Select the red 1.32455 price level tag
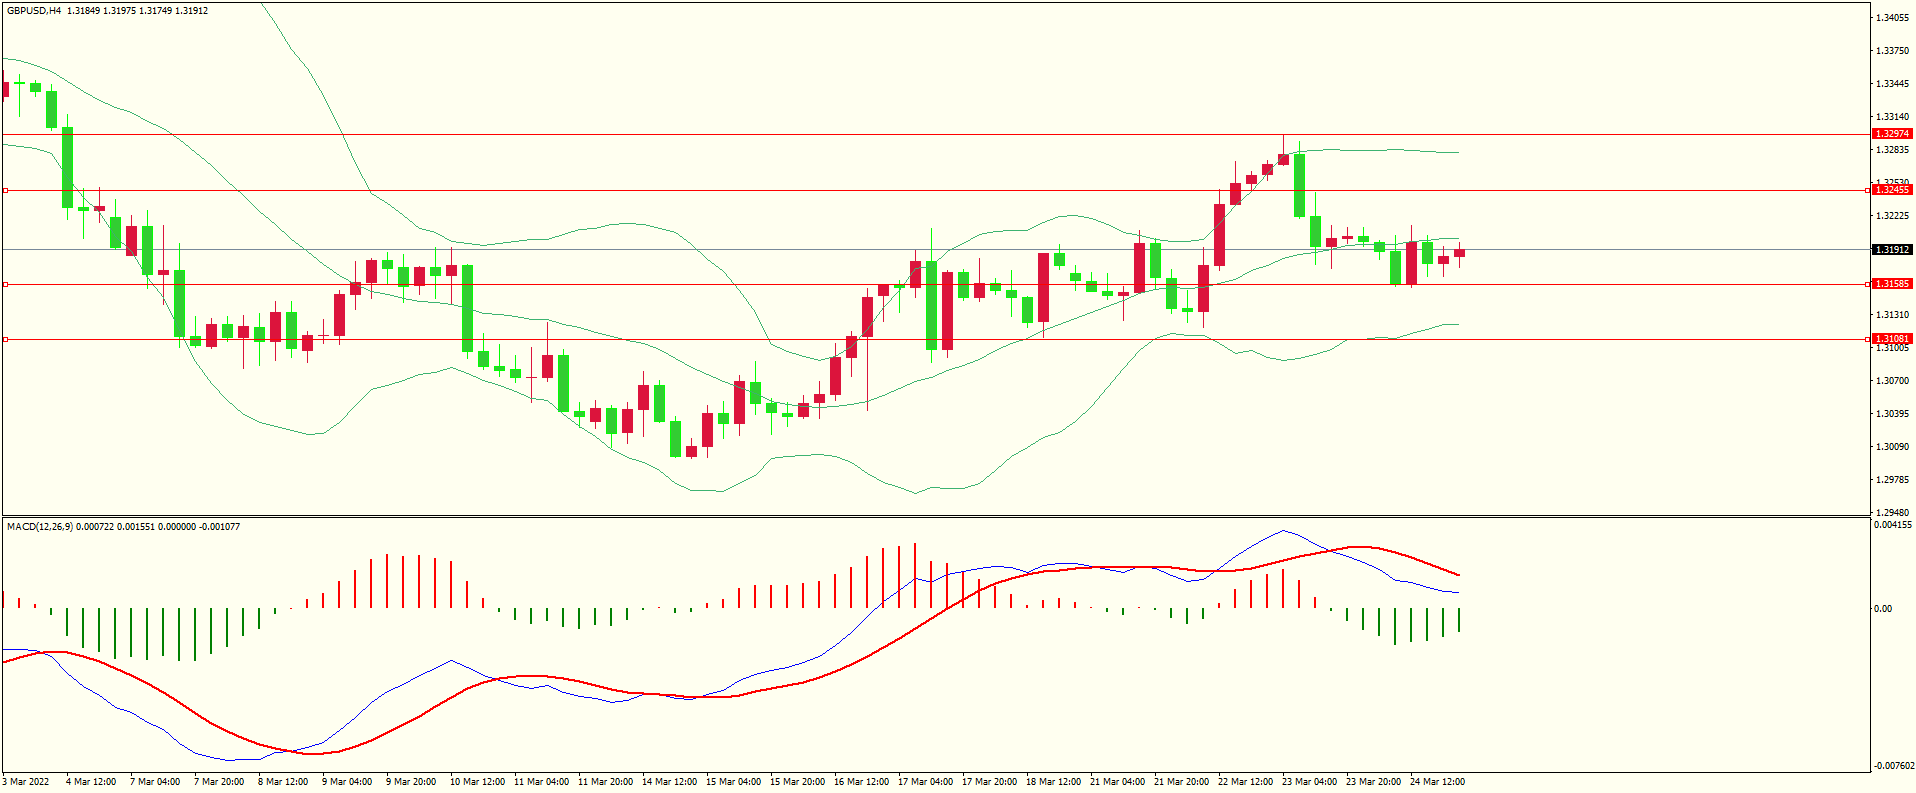 pos(1891,190)
